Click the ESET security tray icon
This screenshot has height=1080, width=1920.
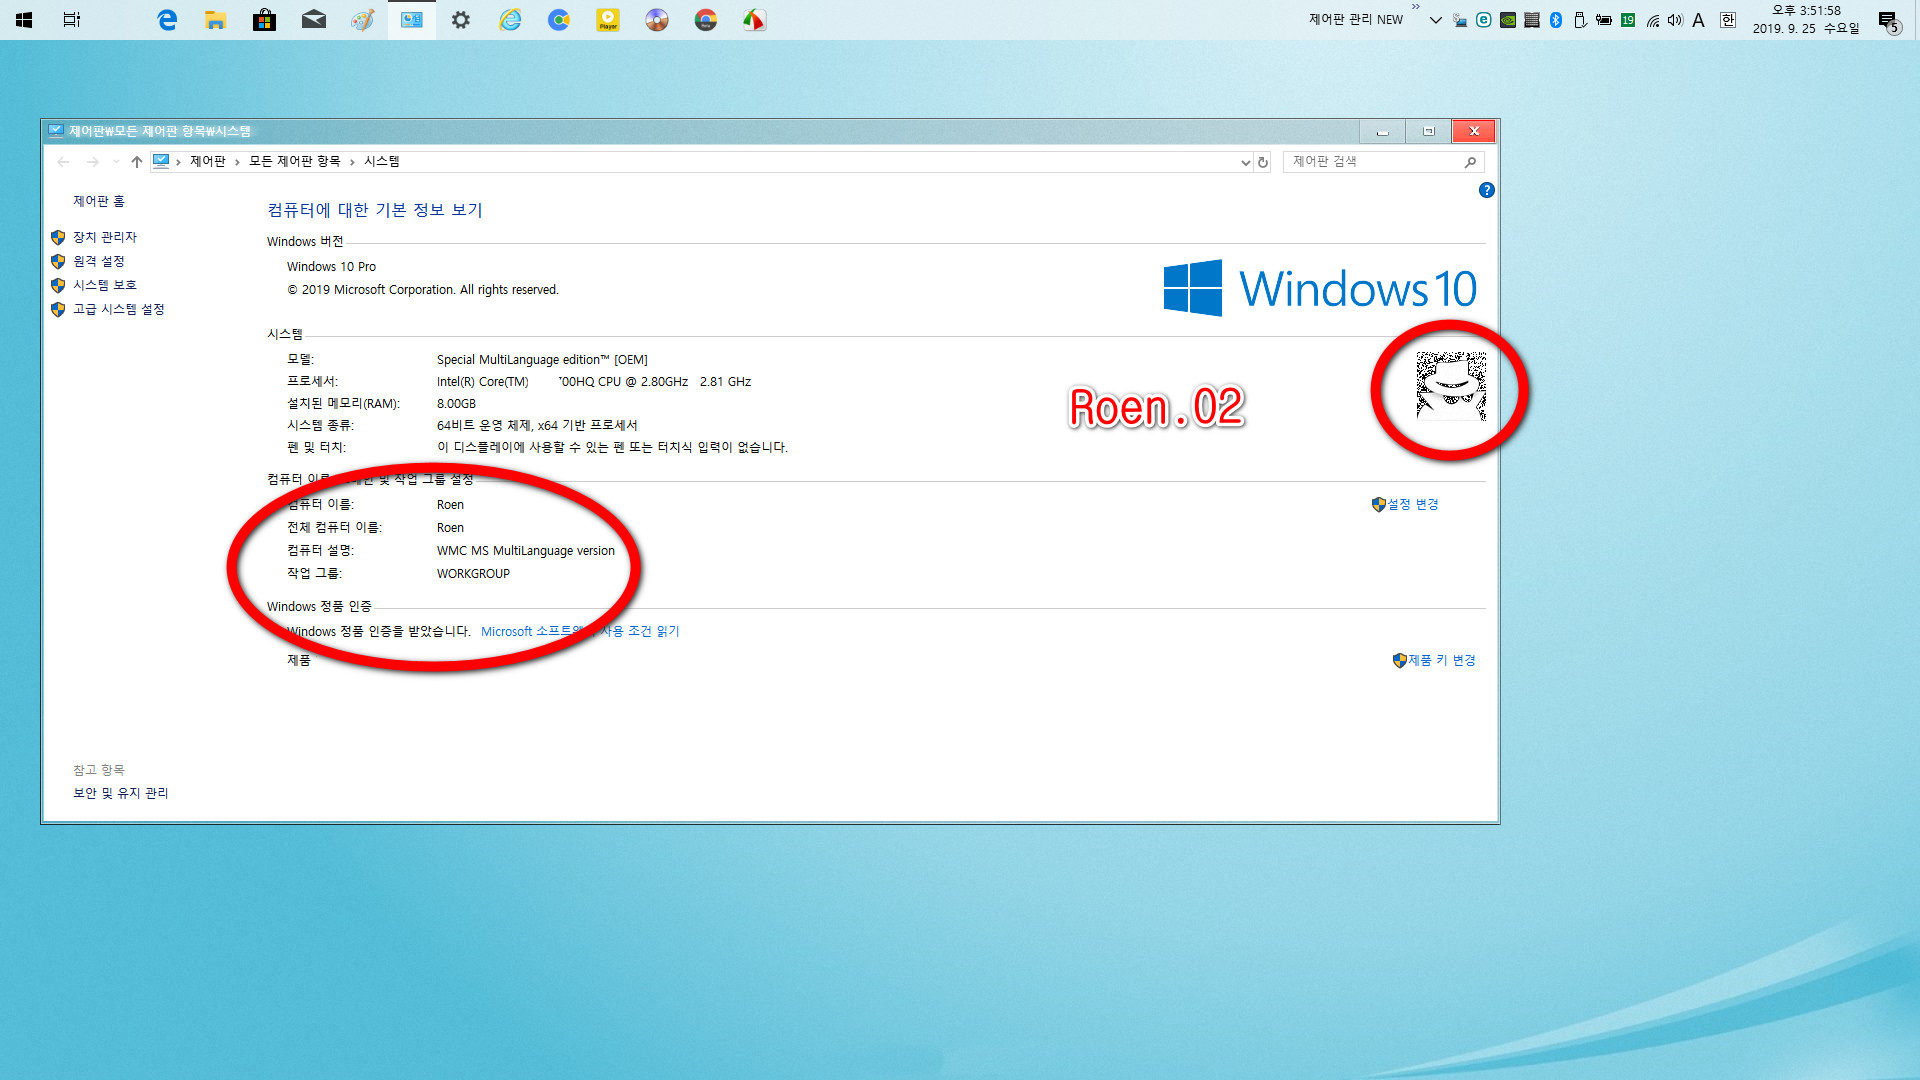1484,20
